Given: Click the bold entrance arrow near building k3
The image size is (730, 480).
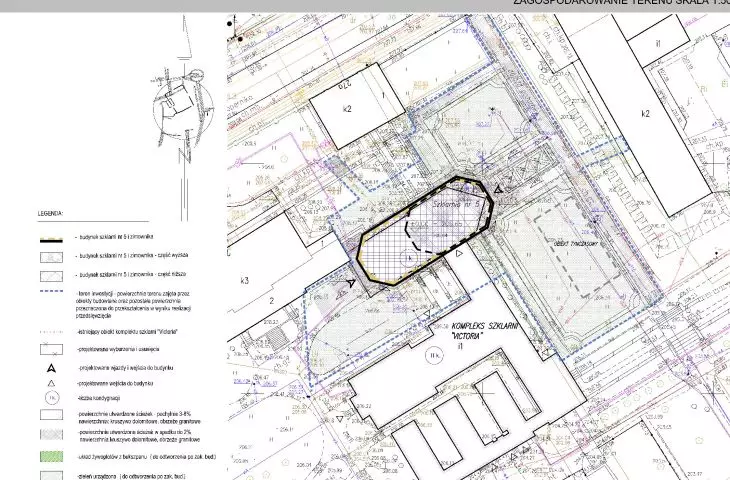Looking at the screenshot, I should pos(351,282).
